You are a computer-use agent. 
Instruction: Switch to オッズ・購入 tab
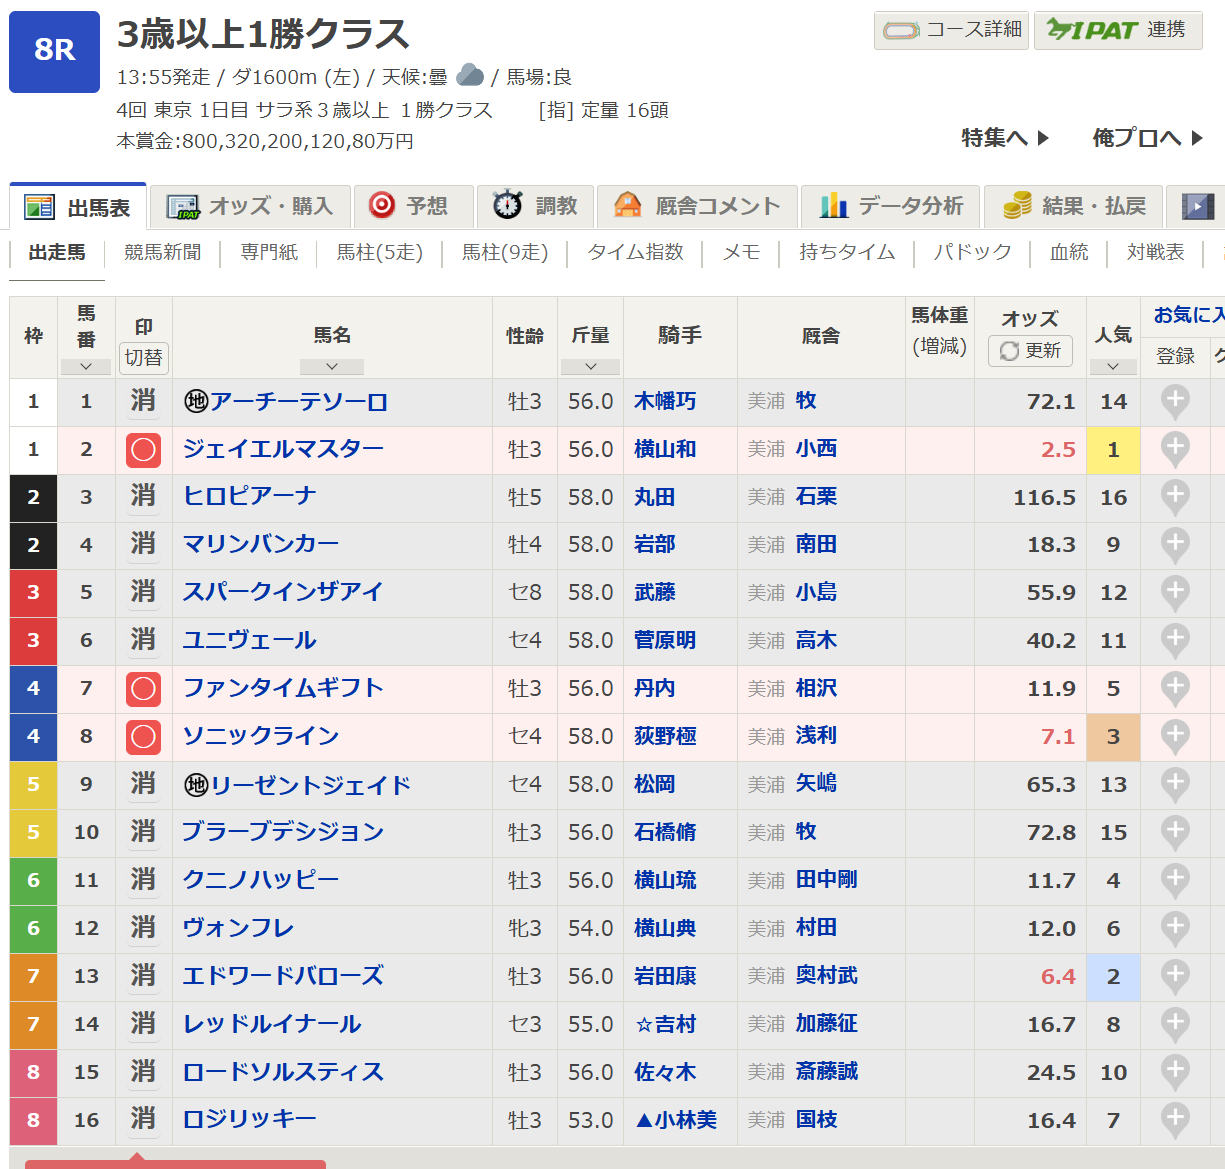[x=250, y=206]
